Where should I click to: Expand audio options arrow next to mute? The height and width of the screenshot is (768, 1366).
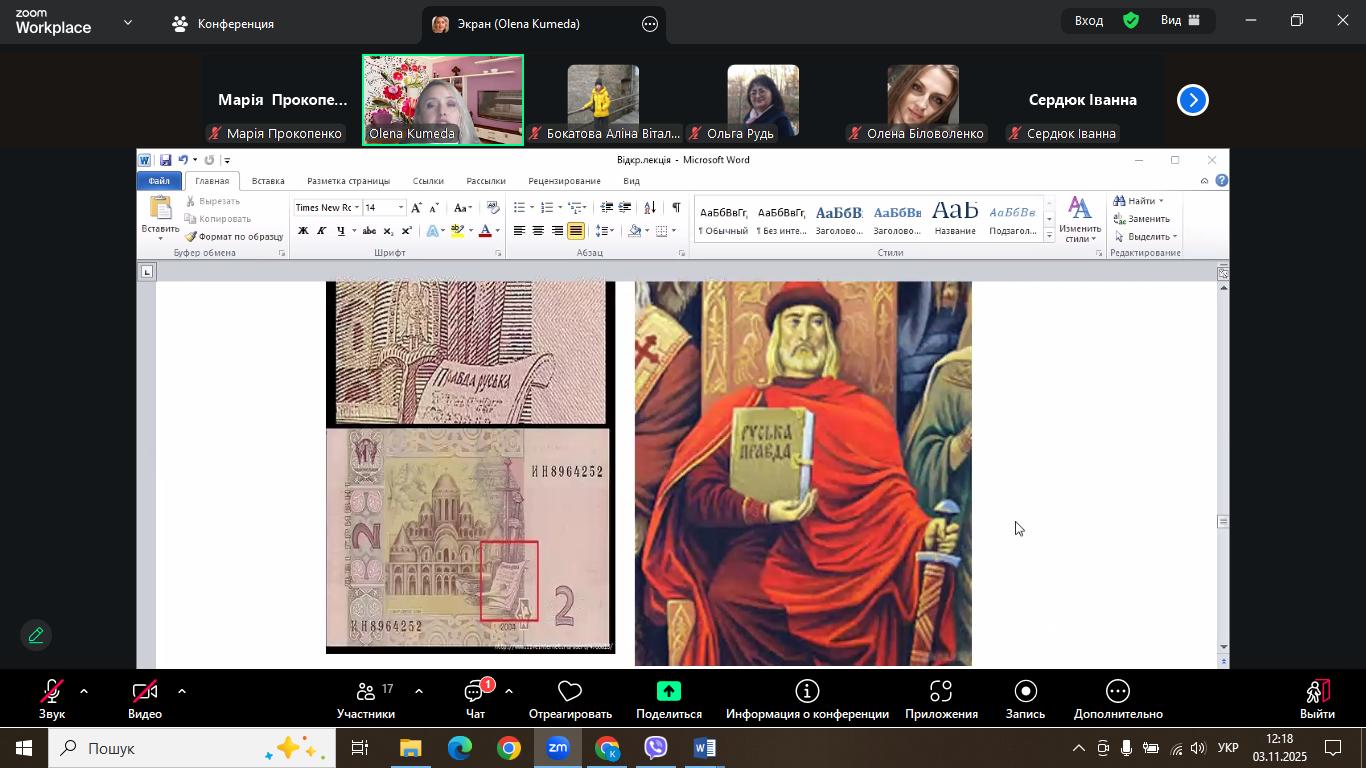click(84, 691)
